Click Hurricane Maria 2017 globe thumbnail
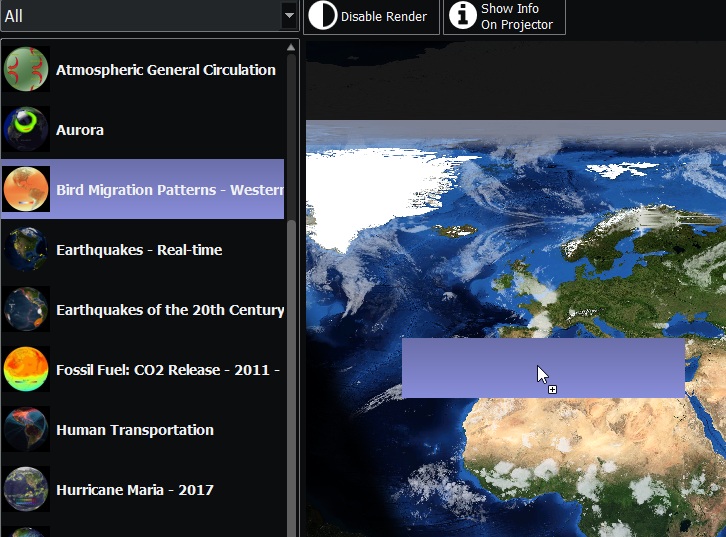 (26, 489)
